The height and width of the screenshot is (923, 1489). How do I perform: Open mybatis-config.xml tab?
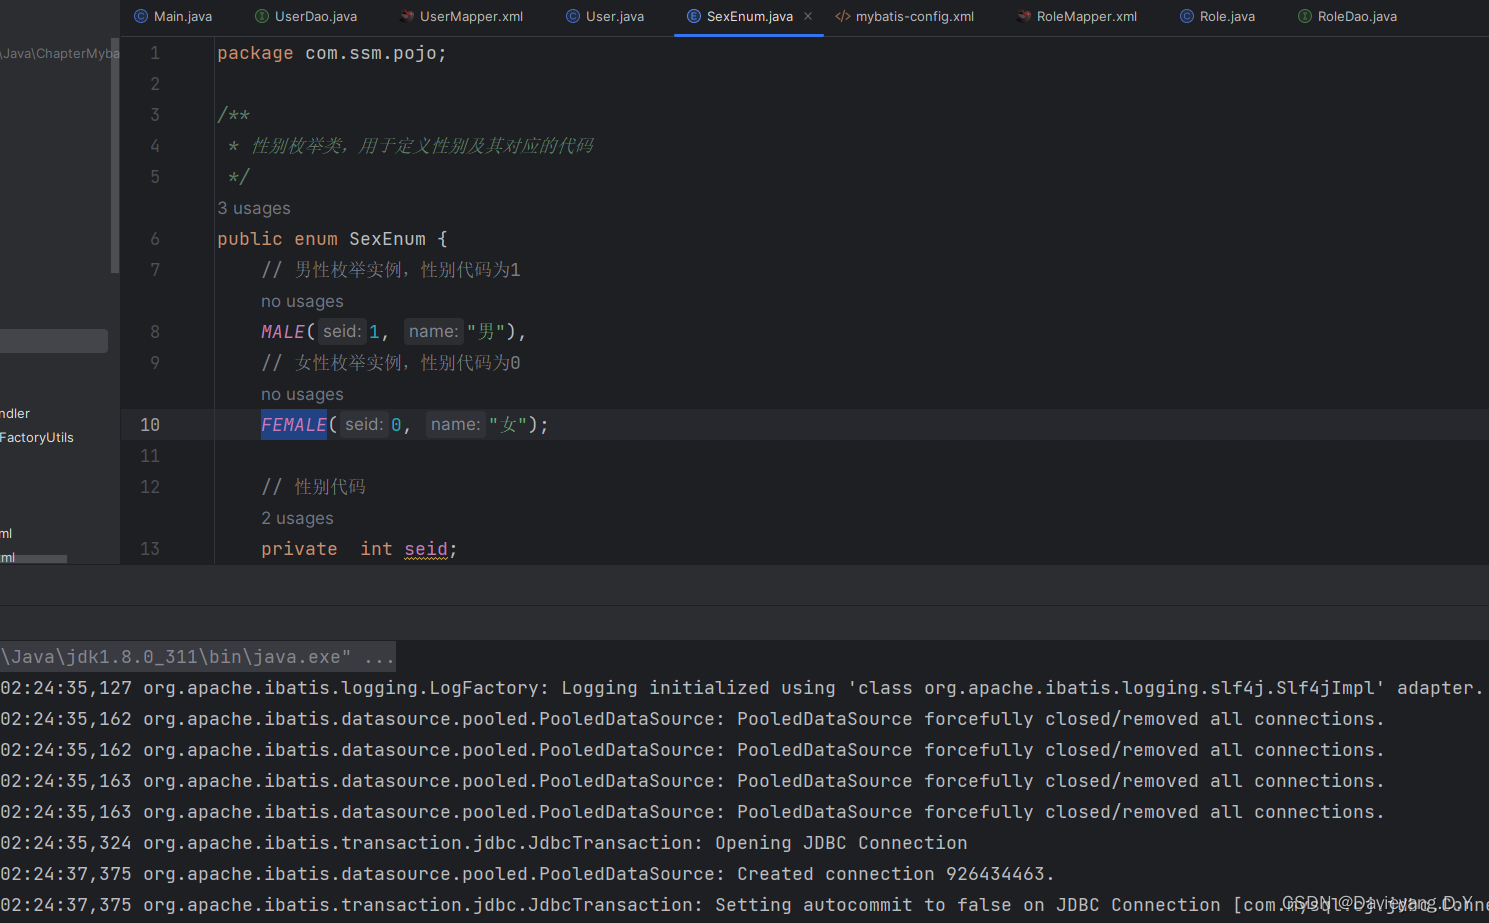(x=905, y=17)
